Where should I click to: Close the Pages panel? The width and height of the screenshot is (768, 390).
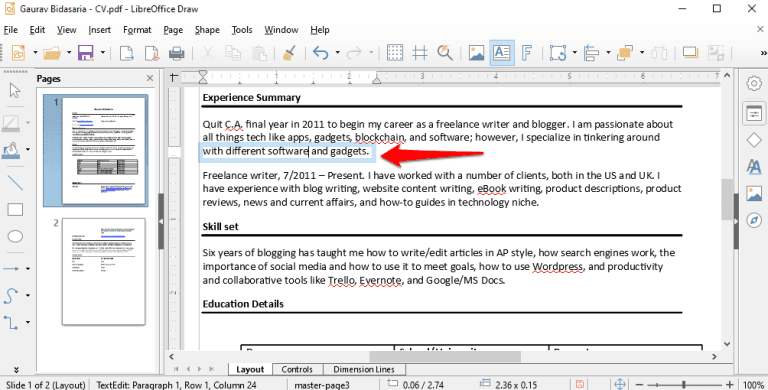coord(150,78)
